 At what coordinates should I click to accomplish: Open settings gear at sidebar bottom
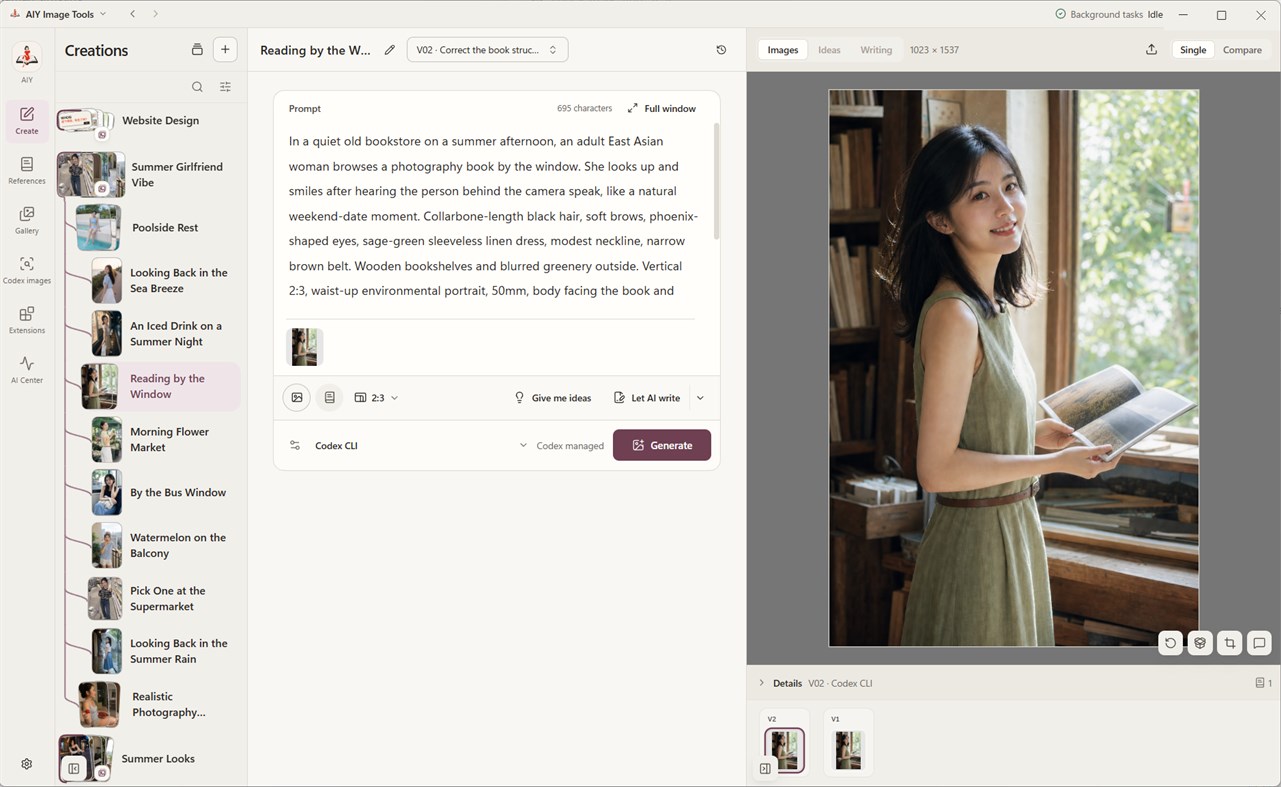pos(27,764)
